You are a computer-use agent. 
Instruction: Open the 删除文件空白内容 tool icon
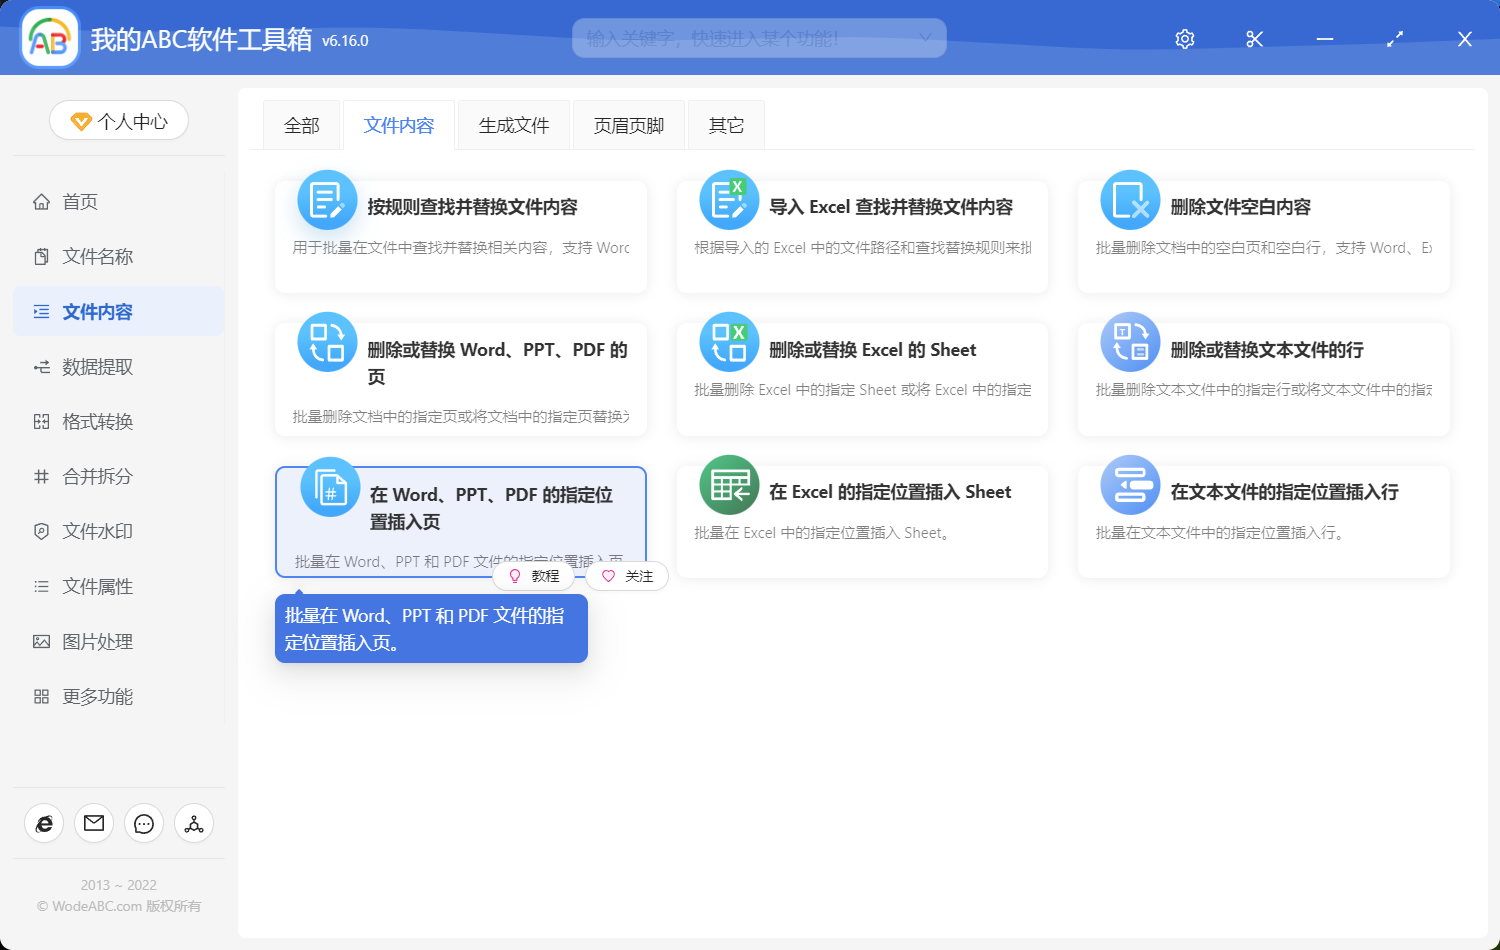tap(1130, 200)
